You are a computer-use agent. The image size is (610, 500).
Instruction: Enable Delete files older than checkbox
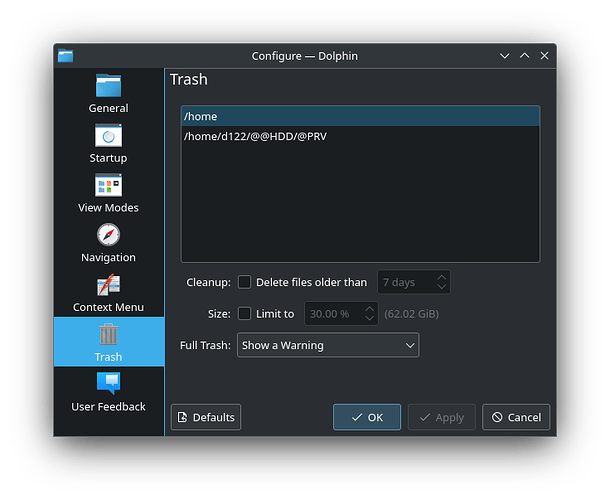pos(244,282)
